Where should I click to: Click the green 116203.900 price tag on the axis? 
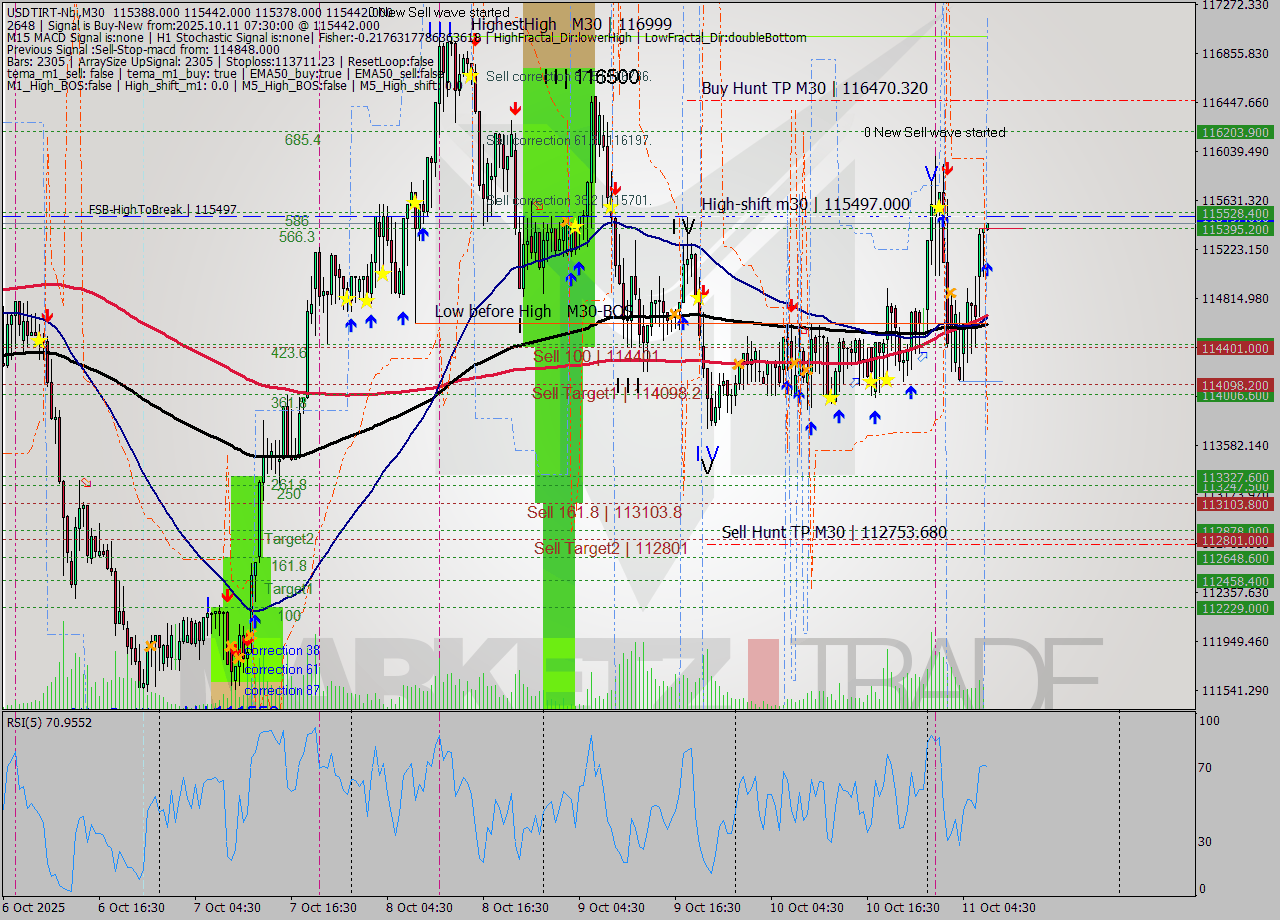coord(1237,132)
